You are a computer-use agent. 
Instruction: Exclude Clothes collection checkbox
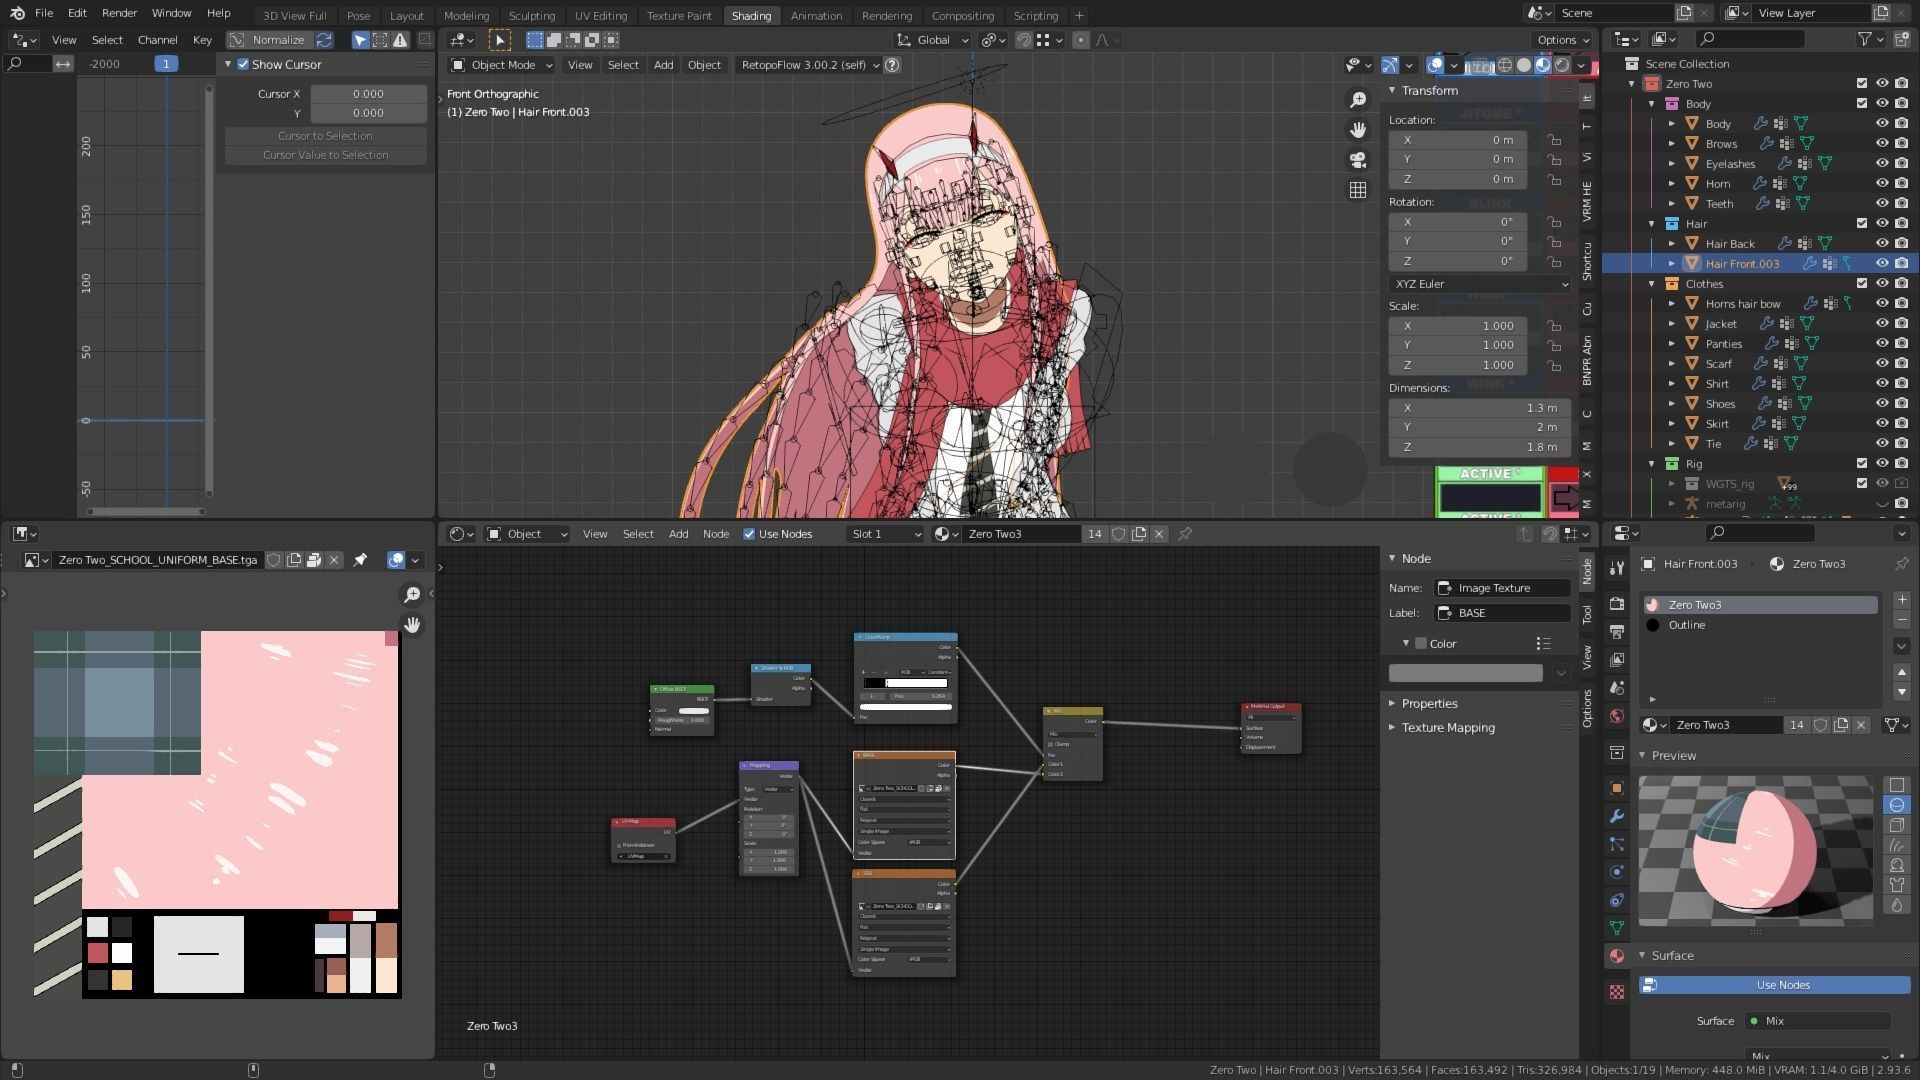click(x=1861, y=283)
